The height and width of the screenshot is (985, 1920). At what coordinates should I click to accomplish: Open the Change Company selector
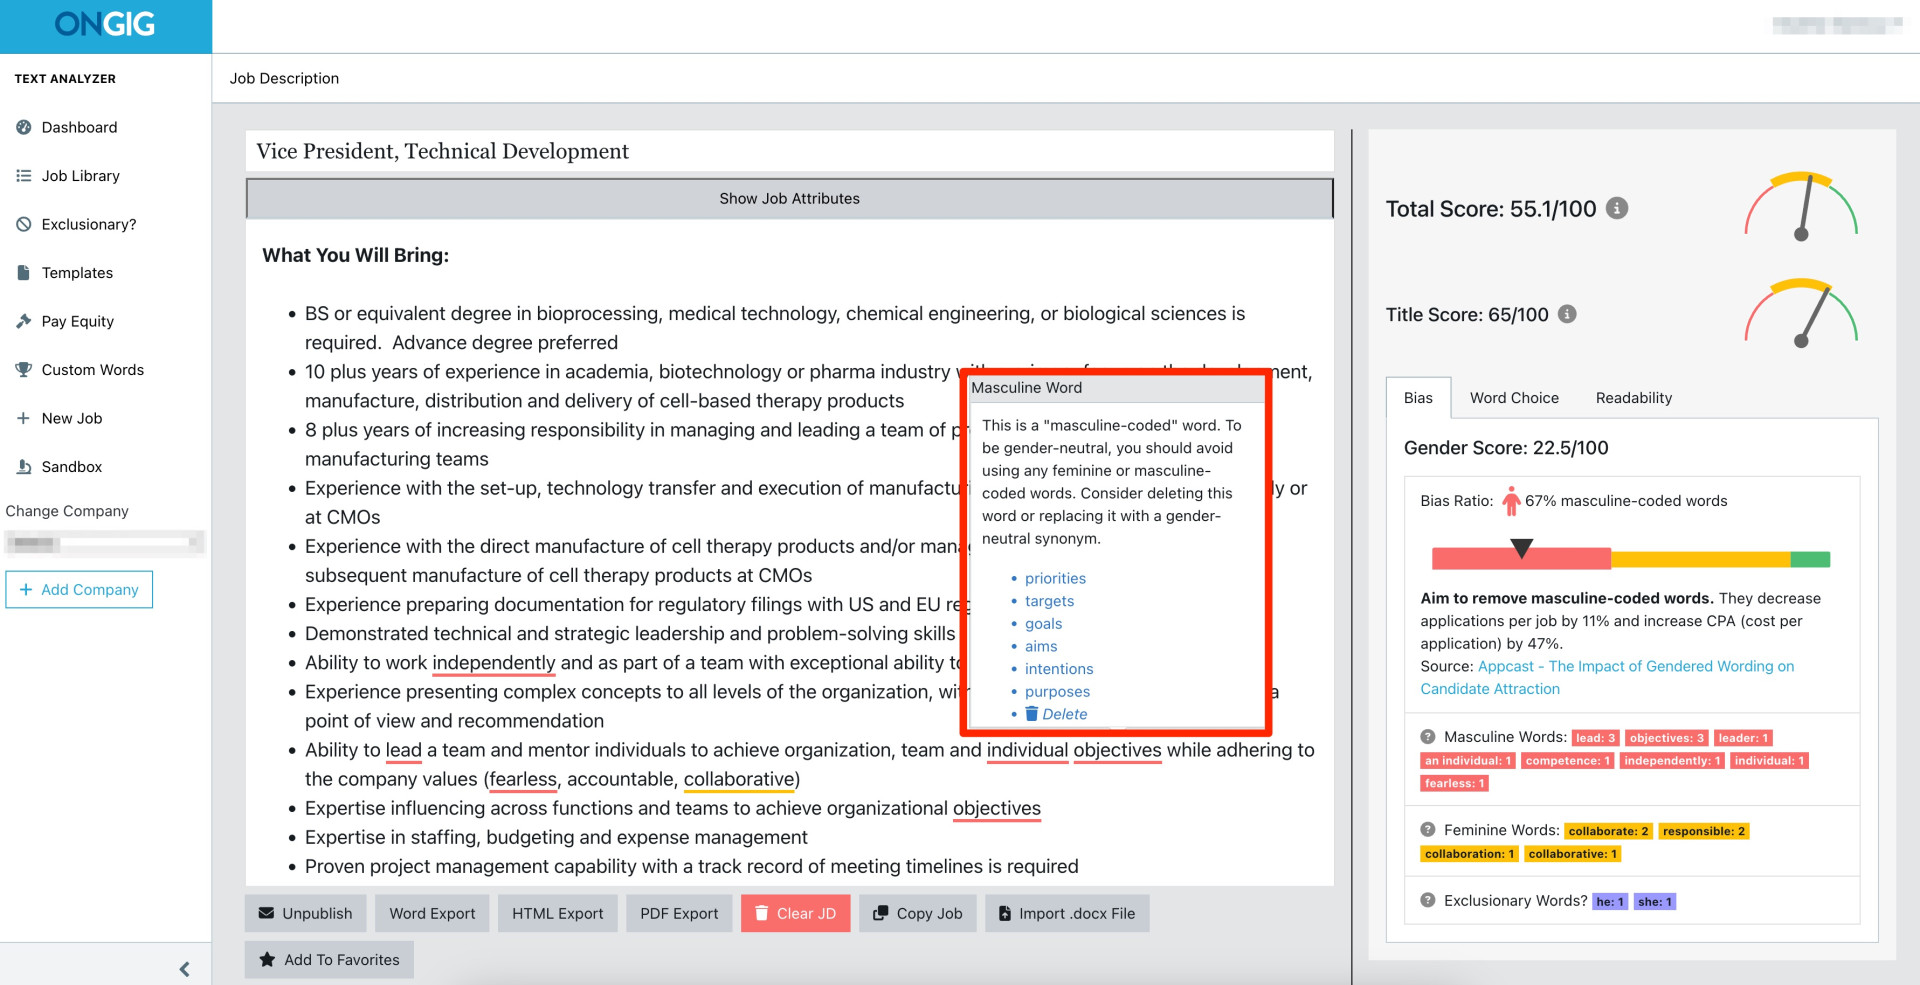(x=104, y=542)
